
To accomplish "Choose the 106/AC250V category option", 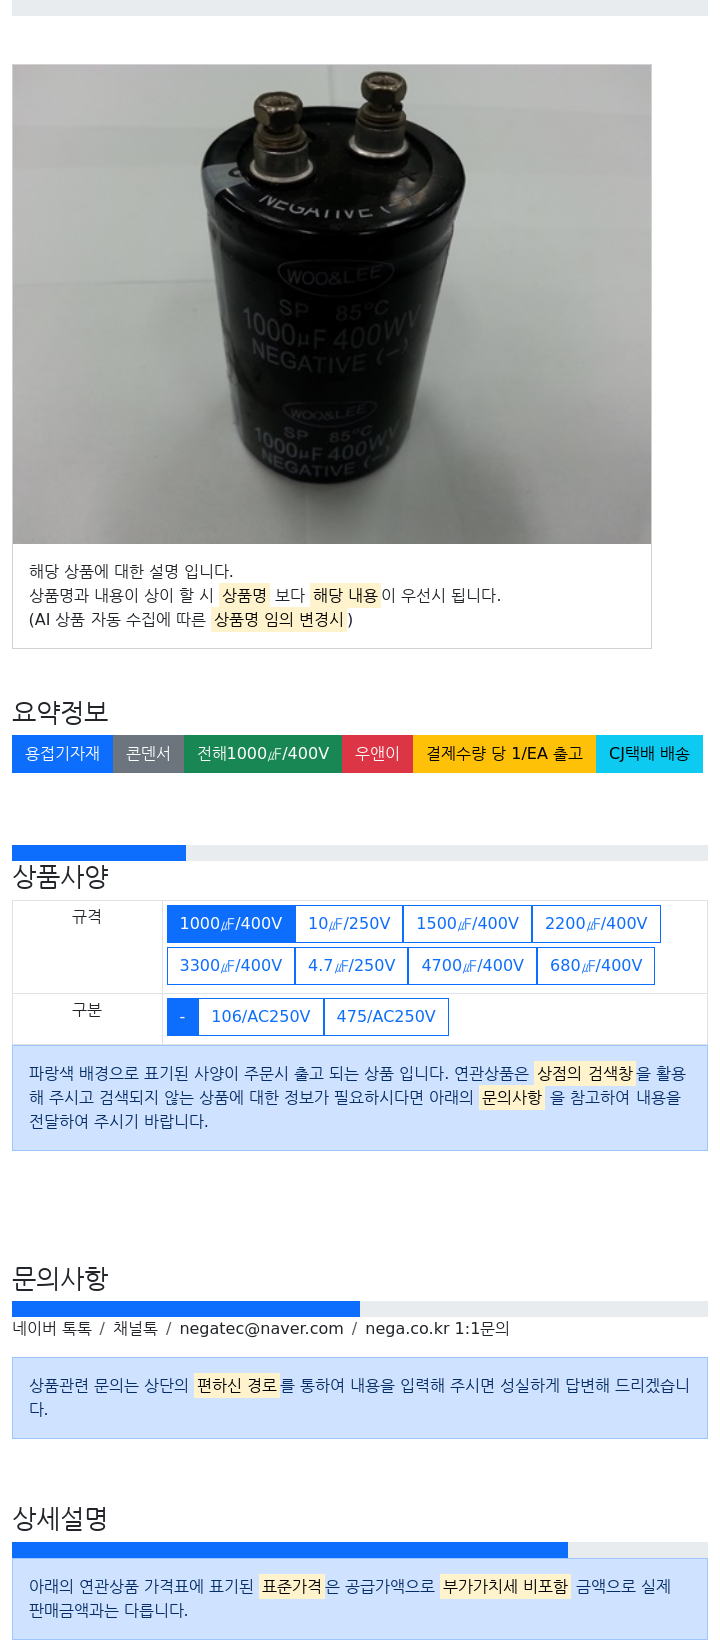I will tap(261, 1017).
